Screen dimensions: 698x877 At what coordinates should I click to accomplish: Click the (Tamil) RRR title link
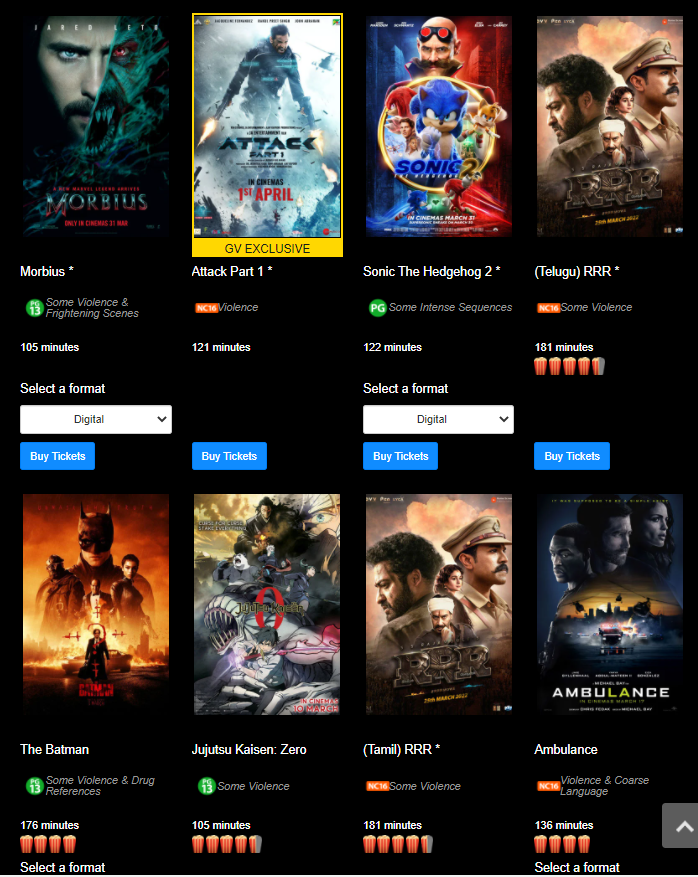click(x=401, y=749)
